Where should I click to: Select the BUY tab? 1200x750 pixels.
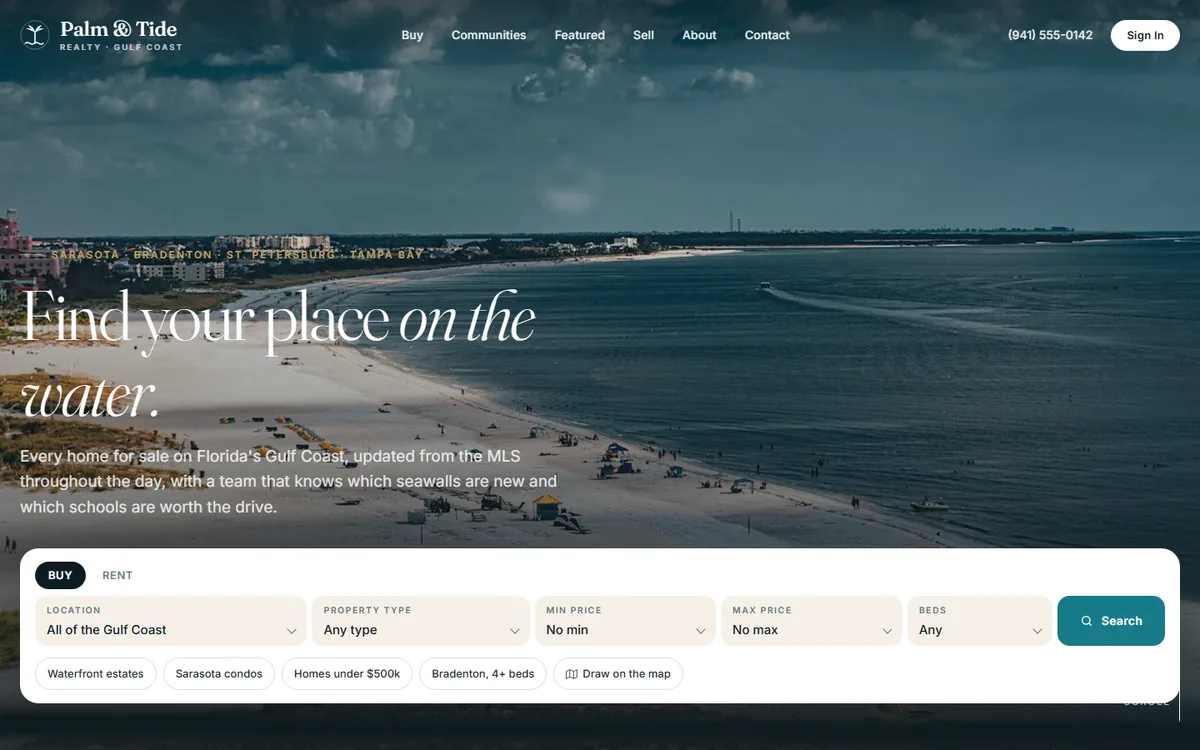(x=60, y=575)
